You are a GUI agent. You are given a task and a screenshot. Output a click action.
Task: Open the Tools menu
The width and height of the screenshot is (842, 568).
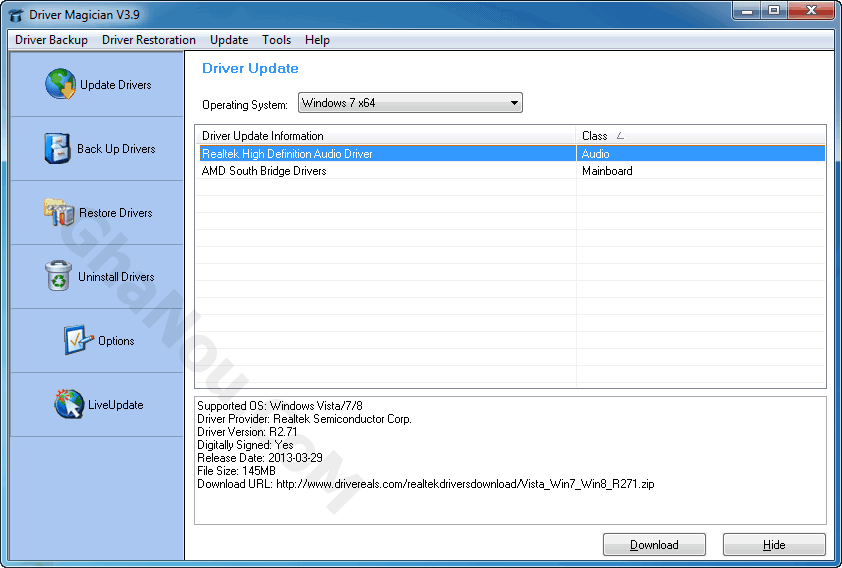(276, 40)
